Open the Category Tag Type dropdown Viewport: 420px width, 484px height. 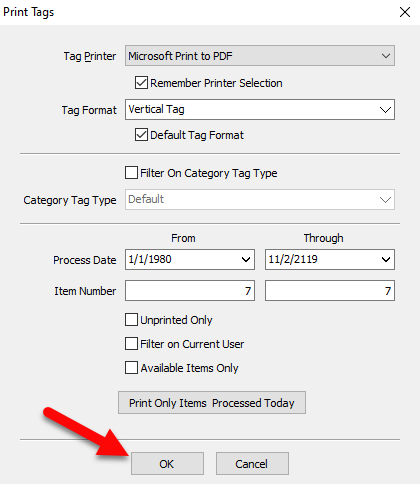[x=260, y=199]
